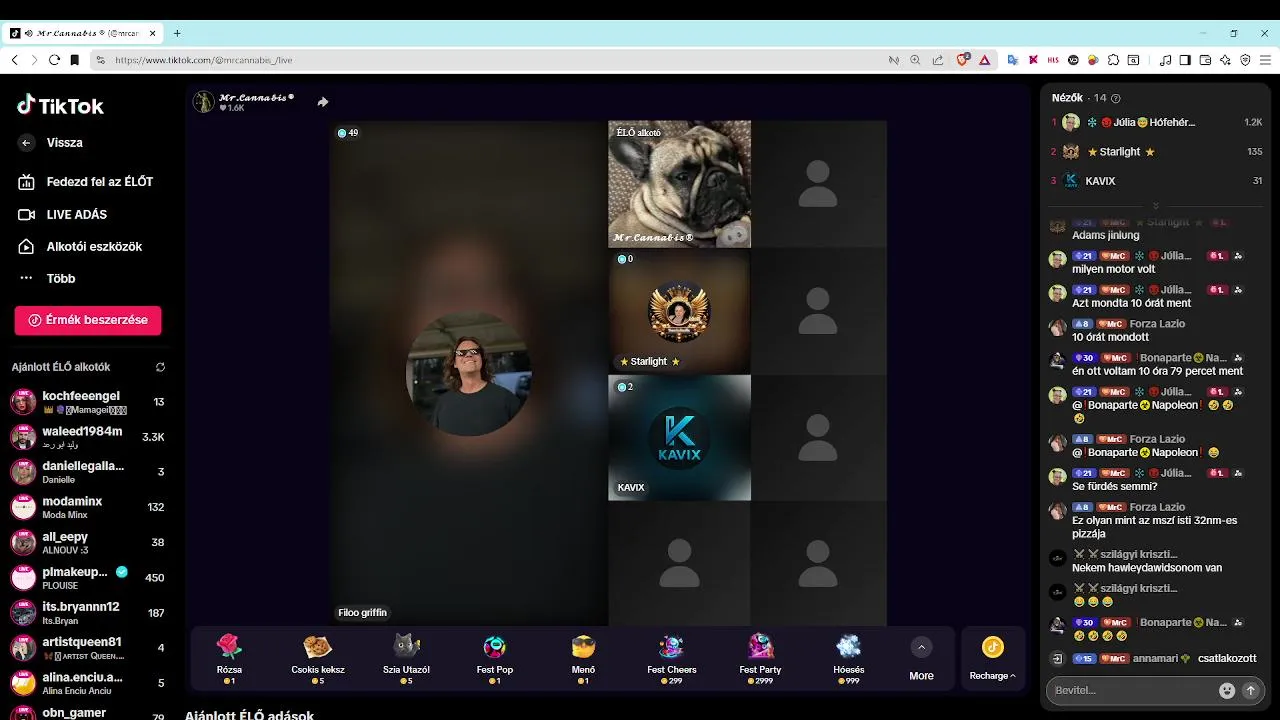Open its.bryannn12 live creator row
Image resolution: width=1280 pixels, height=720 pixels.
[x=88, y=613]
